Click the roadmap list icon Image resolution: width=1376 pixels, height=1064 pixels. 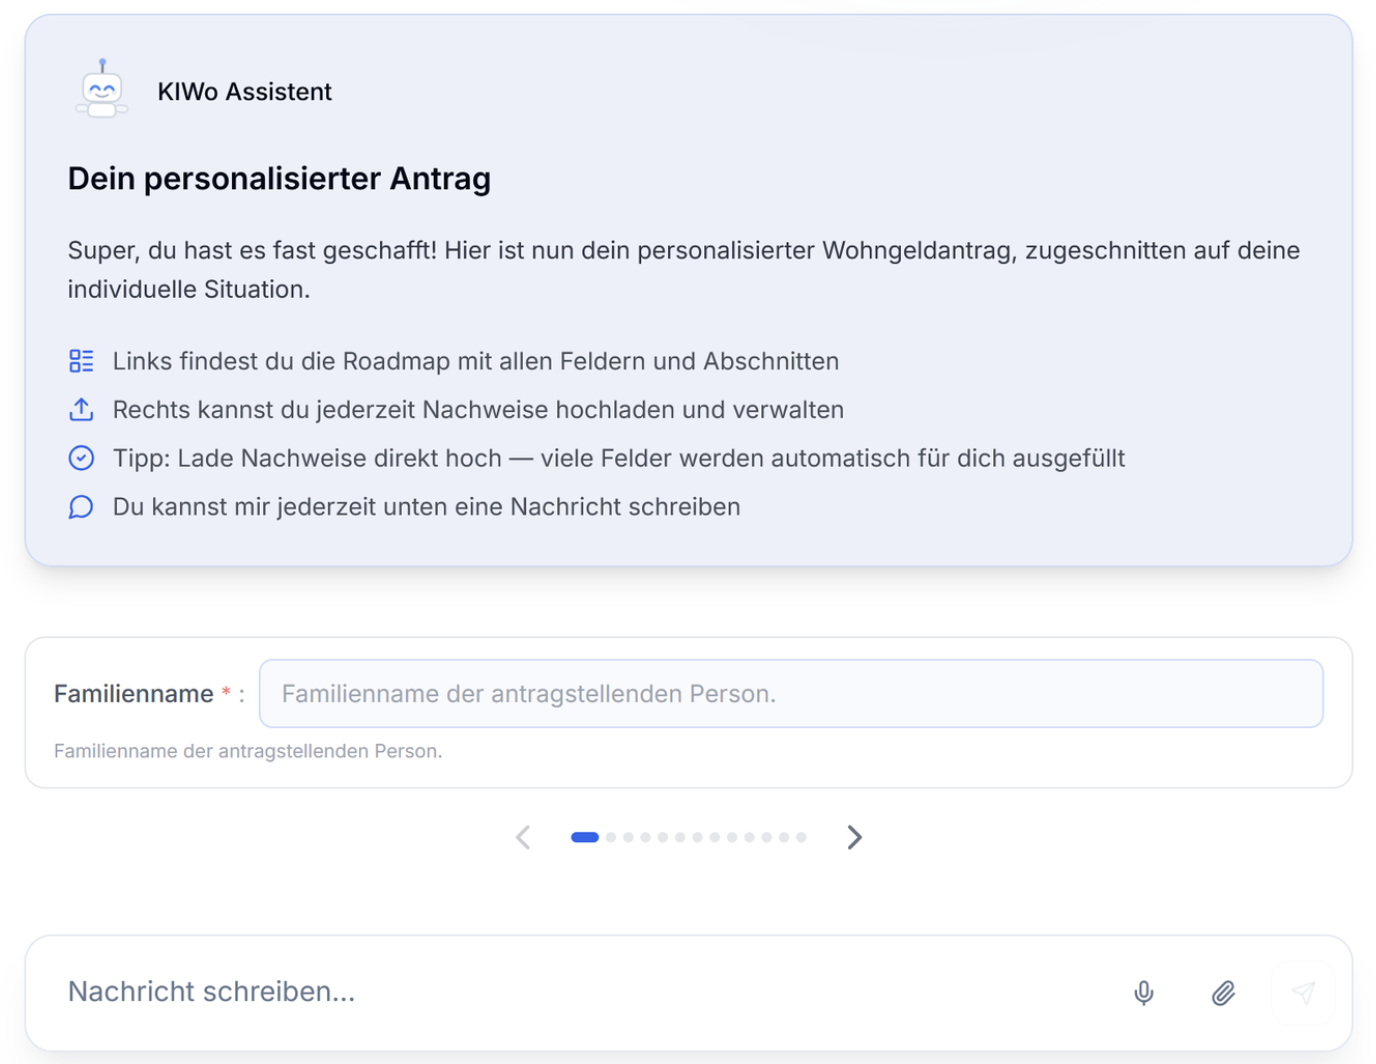click(81, 361)
